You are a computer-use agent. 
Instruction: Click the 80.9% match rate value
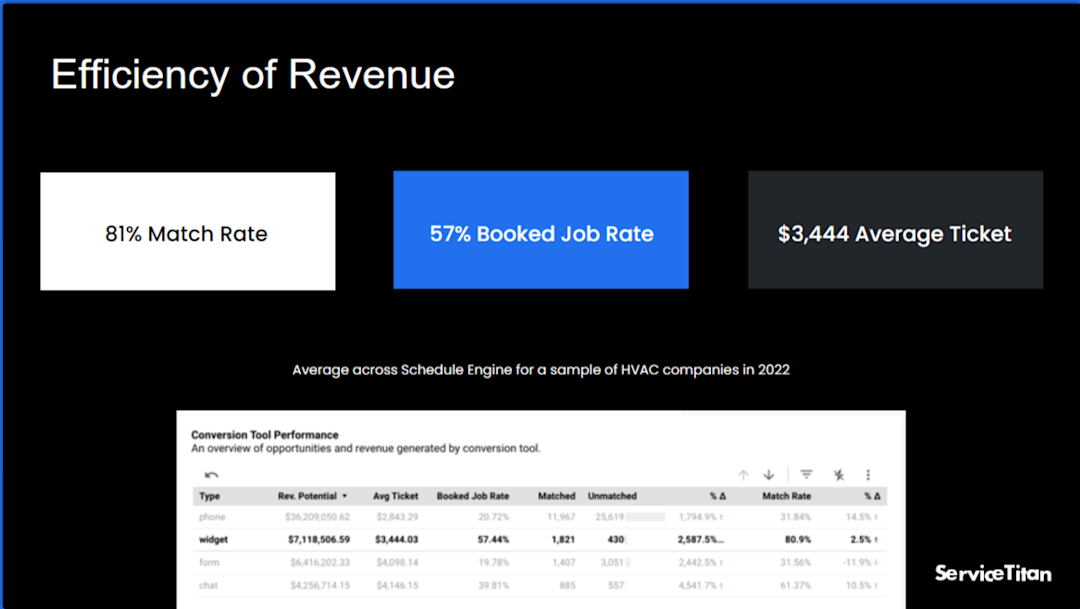[x=798, y=539]
